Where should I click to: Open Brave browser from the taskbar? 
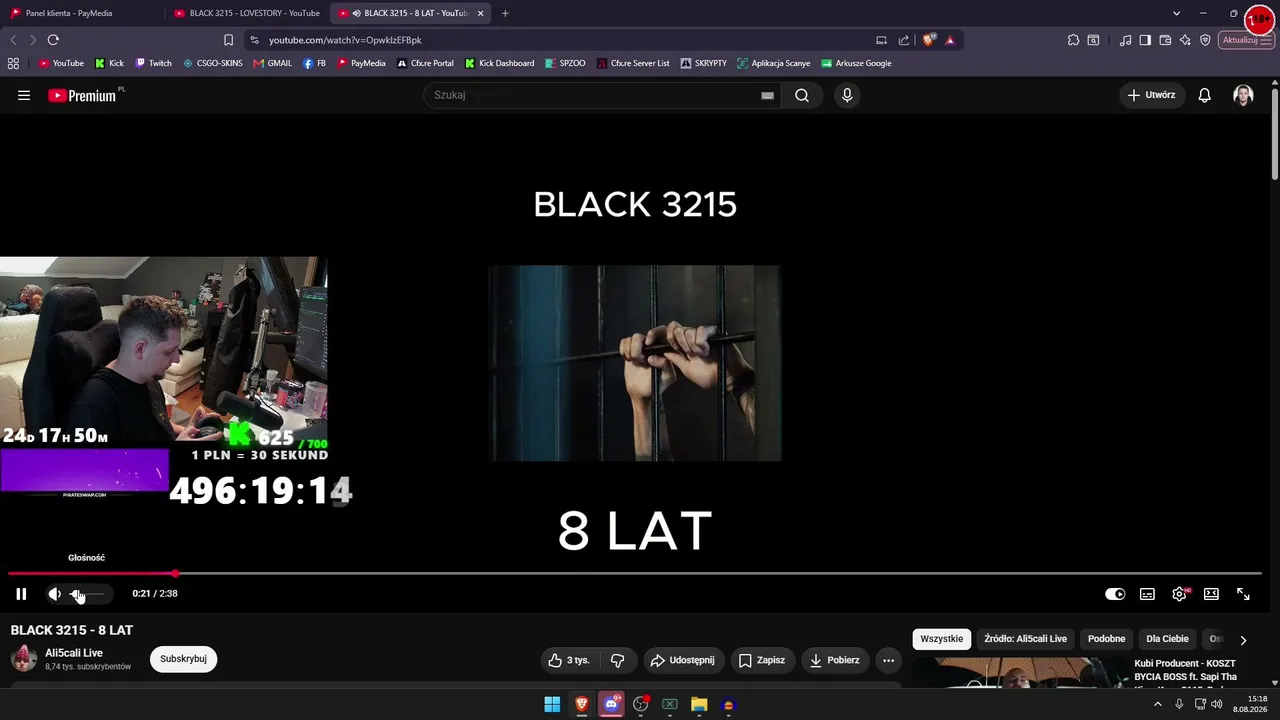click(581, 705)
